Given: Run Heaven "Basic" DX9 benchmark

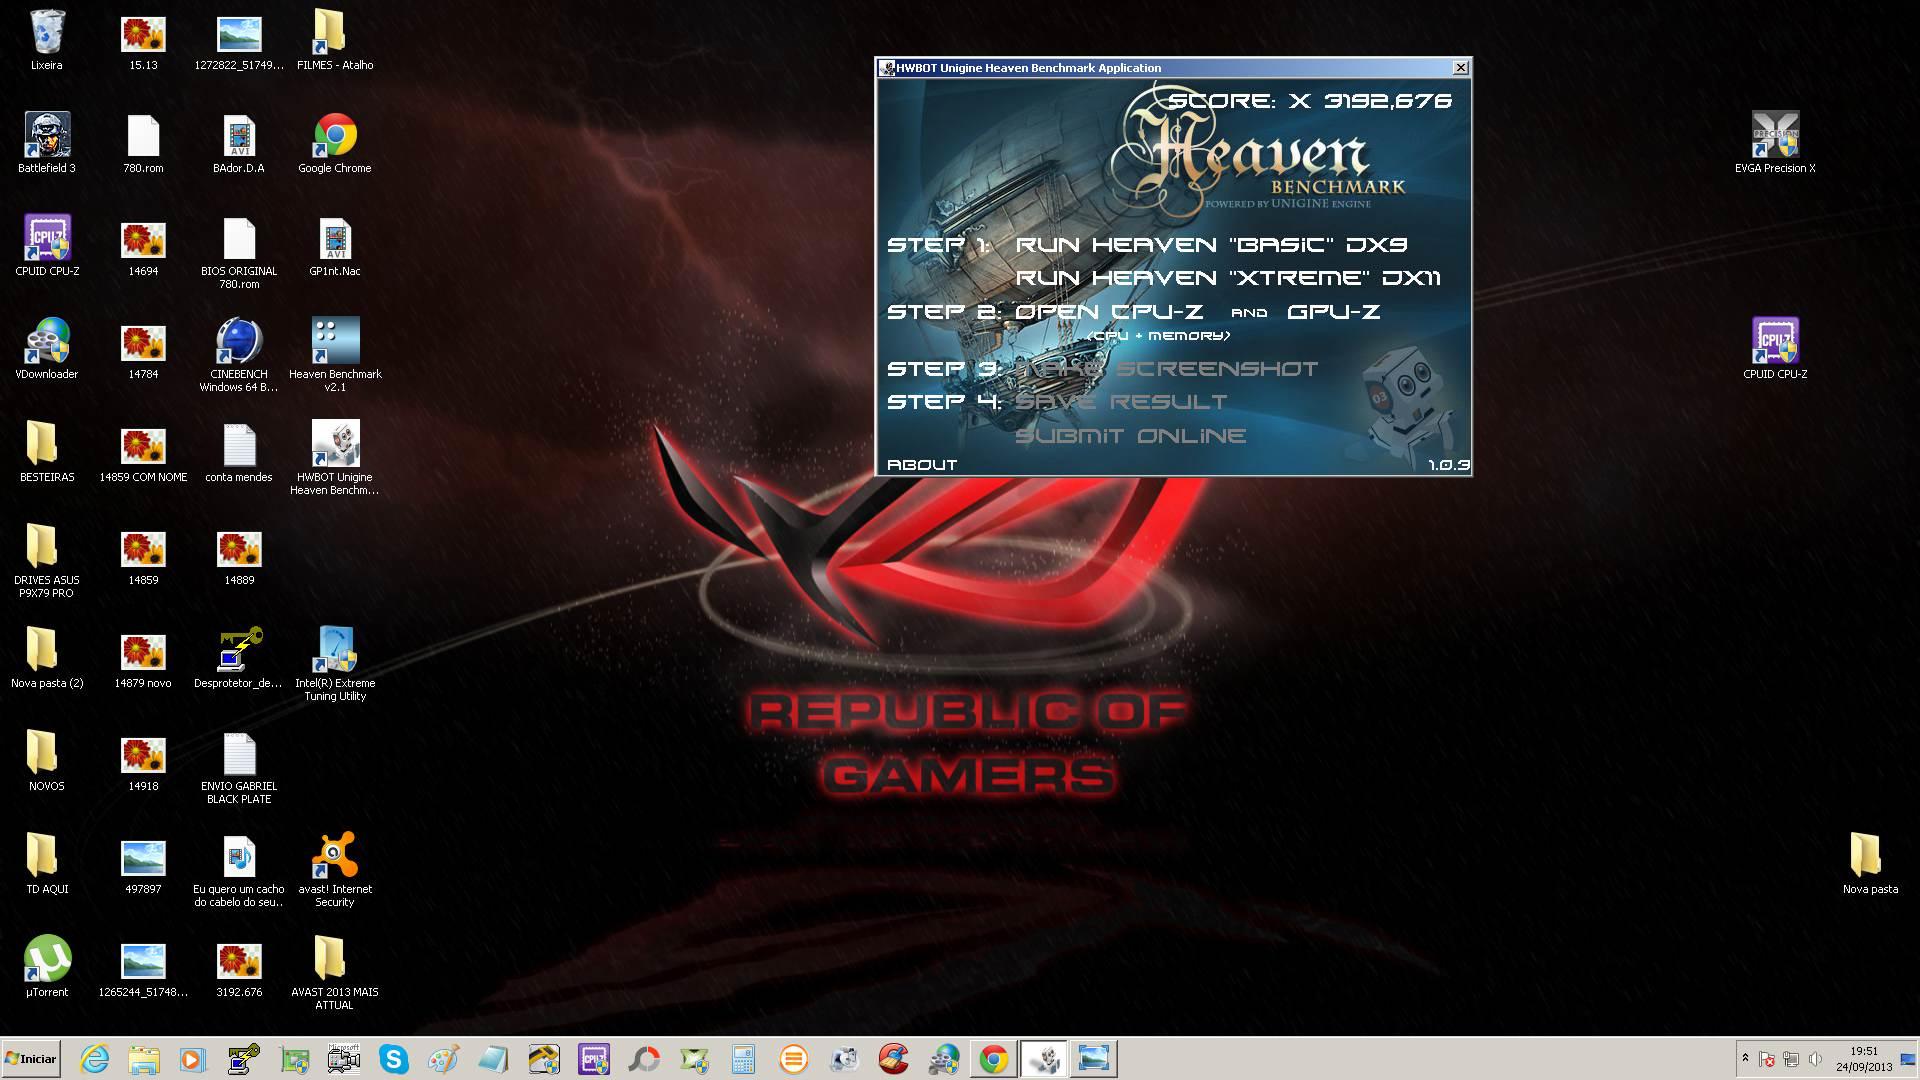Looking at the screenshot, I should [1211, 245].
